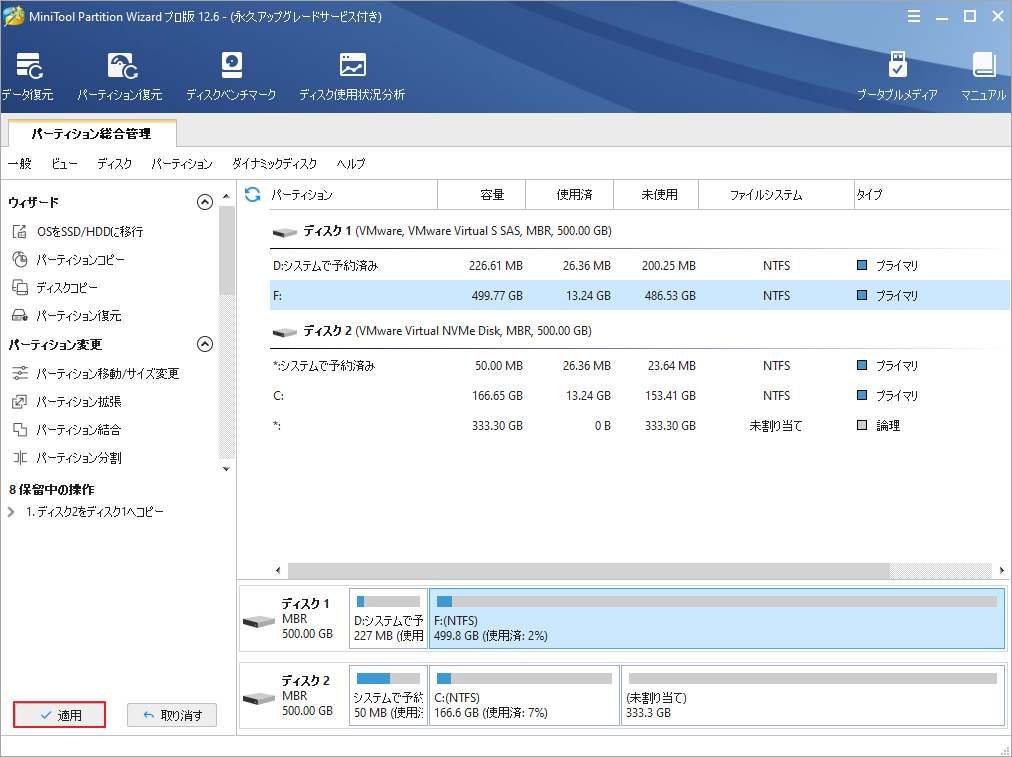
Task: Select the 未割り当て block on Disk 2 map
Action: point(812,696)
